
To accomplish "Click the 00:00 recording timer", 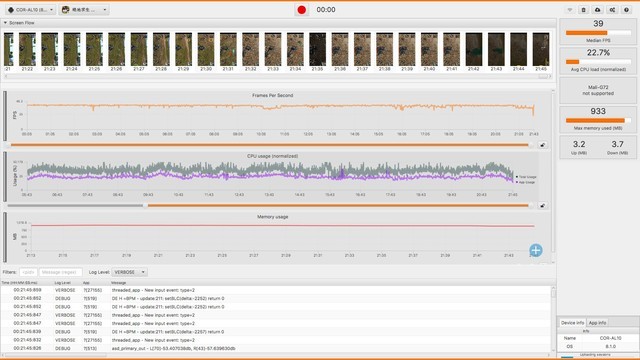I will tap(326, 10).
